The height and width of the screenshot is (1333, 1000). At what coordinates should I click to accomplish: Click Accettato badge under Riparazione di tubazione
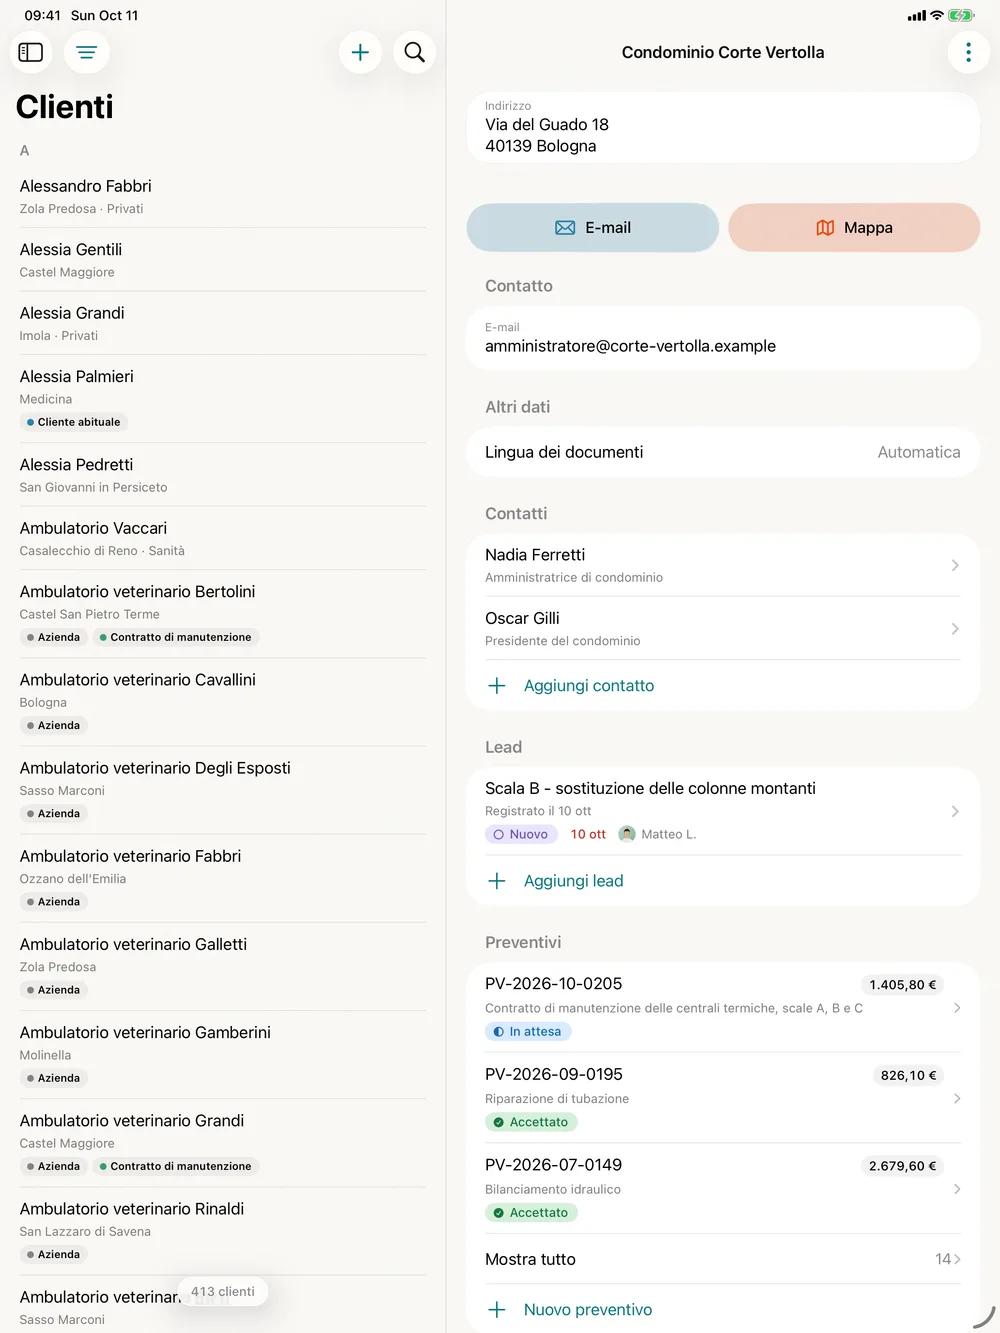(531, 1122)
